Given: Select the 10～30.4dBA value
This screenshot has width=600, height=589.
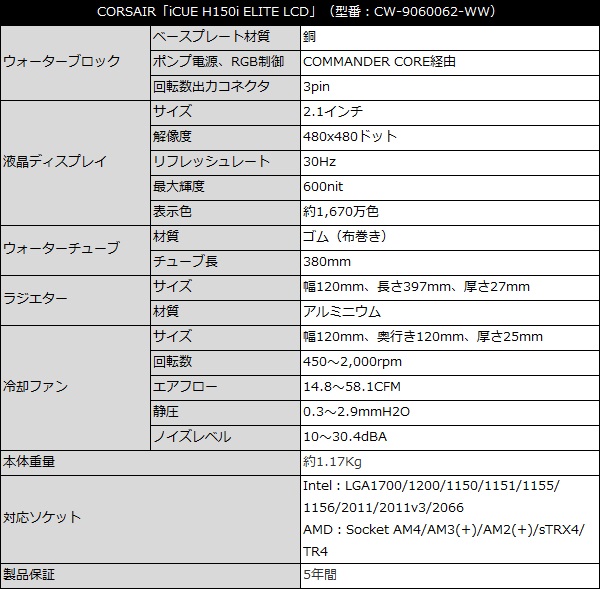Looking at the screenshot, I should [345, 436].
